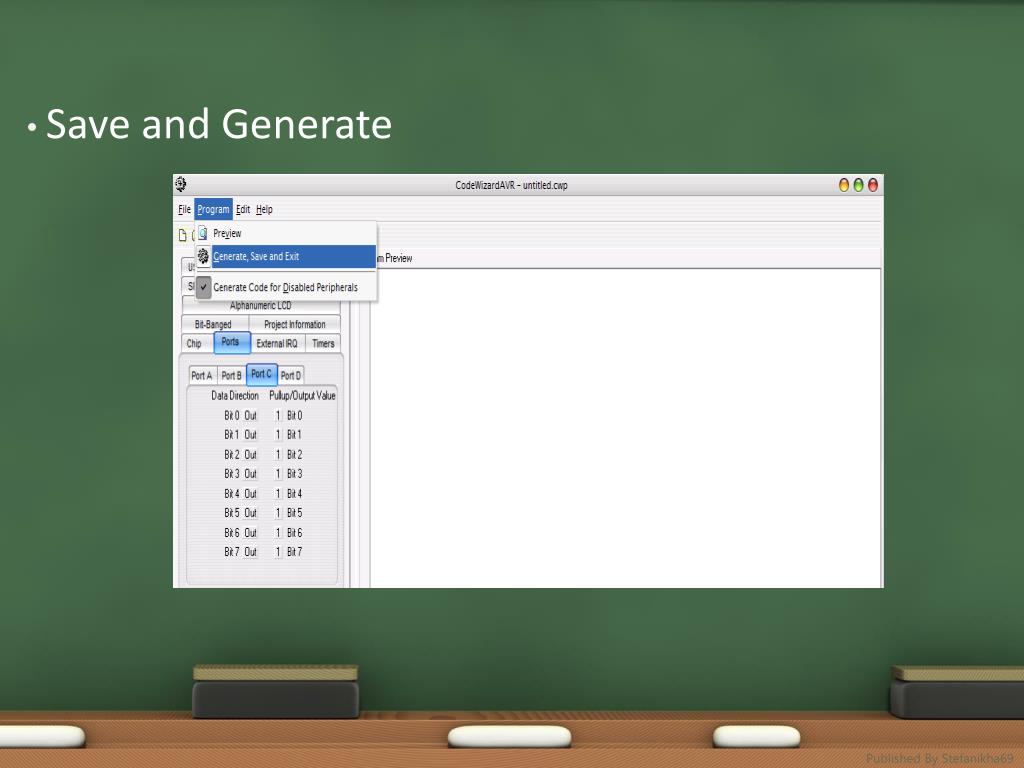Open the Project Information tab
Viewport: 1024px width, 768px height.
click(294, 325)
